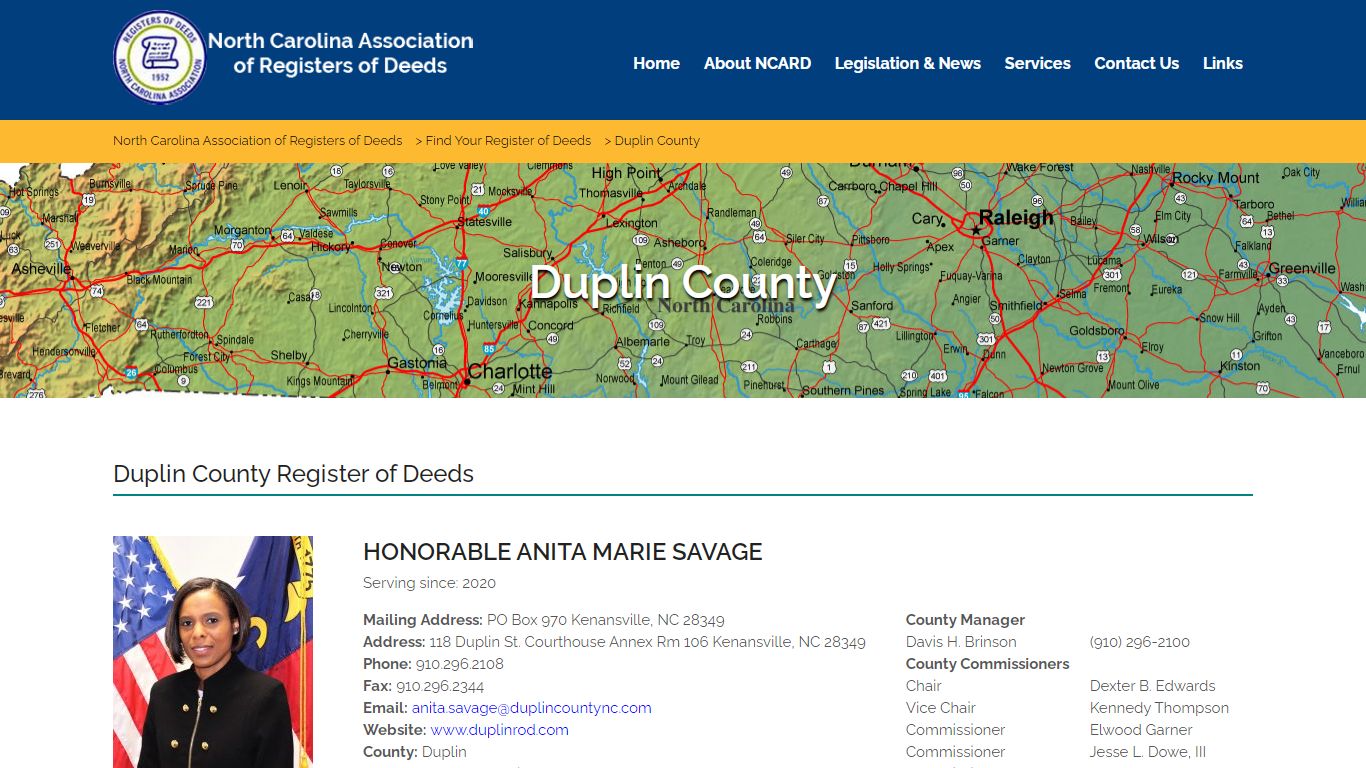Click Charlotte on the banner map

(x=510, y=372)
